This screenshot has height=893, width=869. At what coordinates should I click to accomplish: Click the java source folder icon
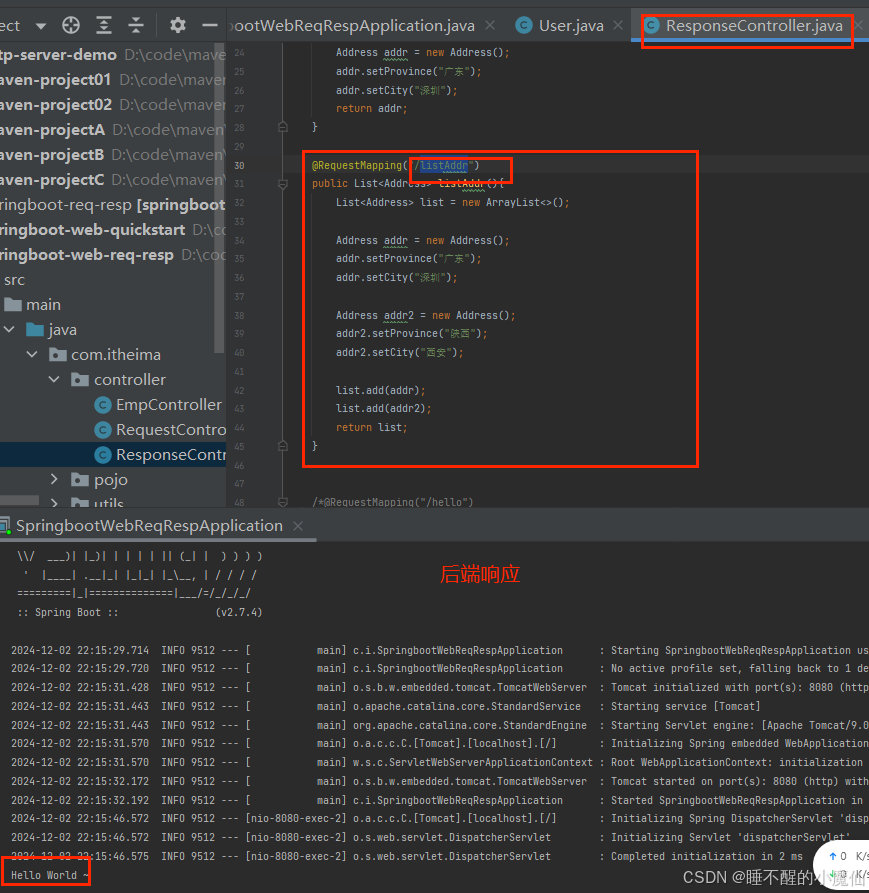coord(35,329)
